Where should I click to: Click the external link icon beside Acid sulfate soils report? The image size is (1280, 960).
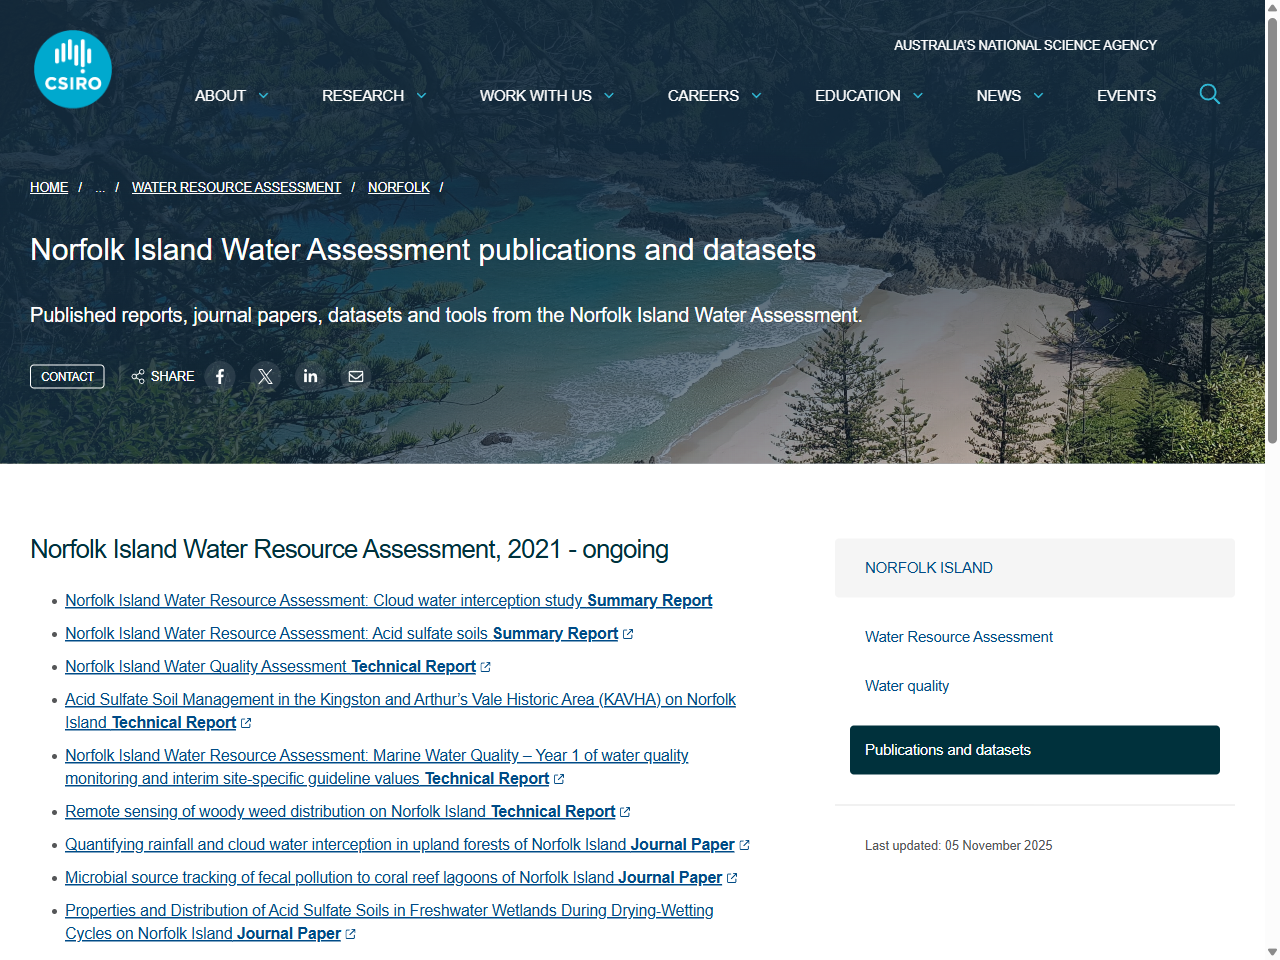[628, 633]
